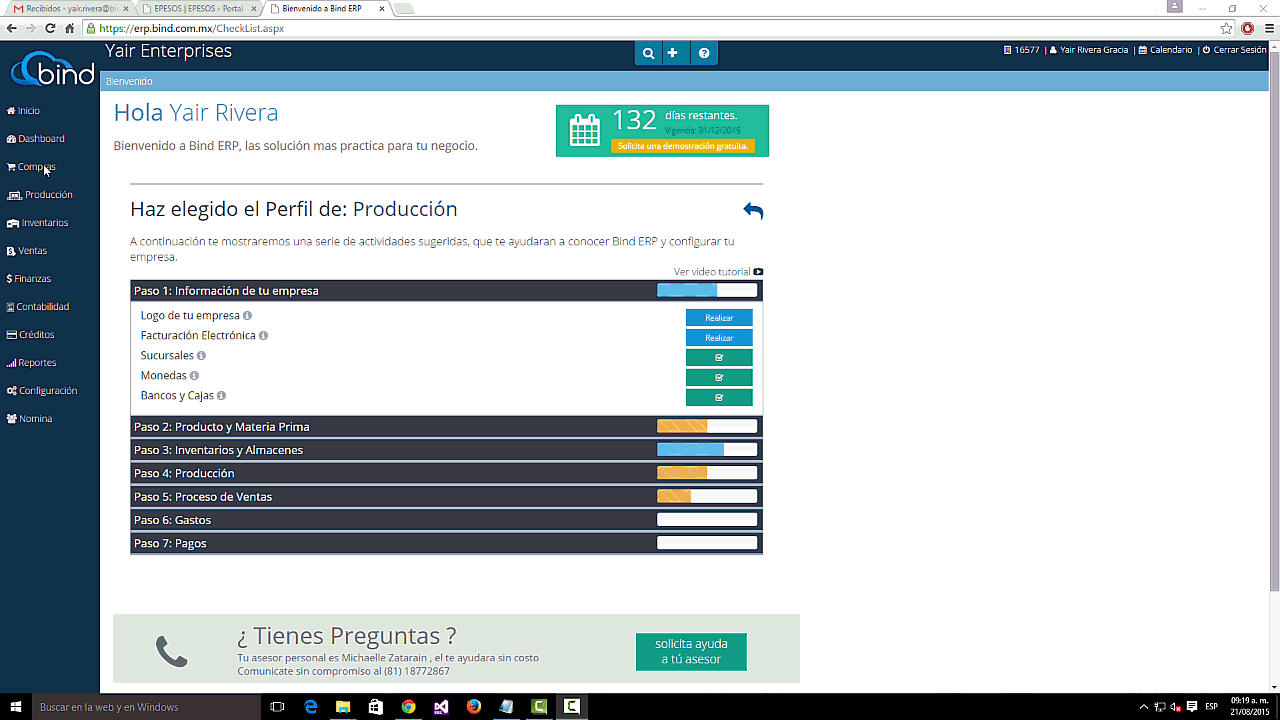Viewport: 1280px width, 720px height.
Task: Open the help question mark icon
Action: [x=704, y=53]
